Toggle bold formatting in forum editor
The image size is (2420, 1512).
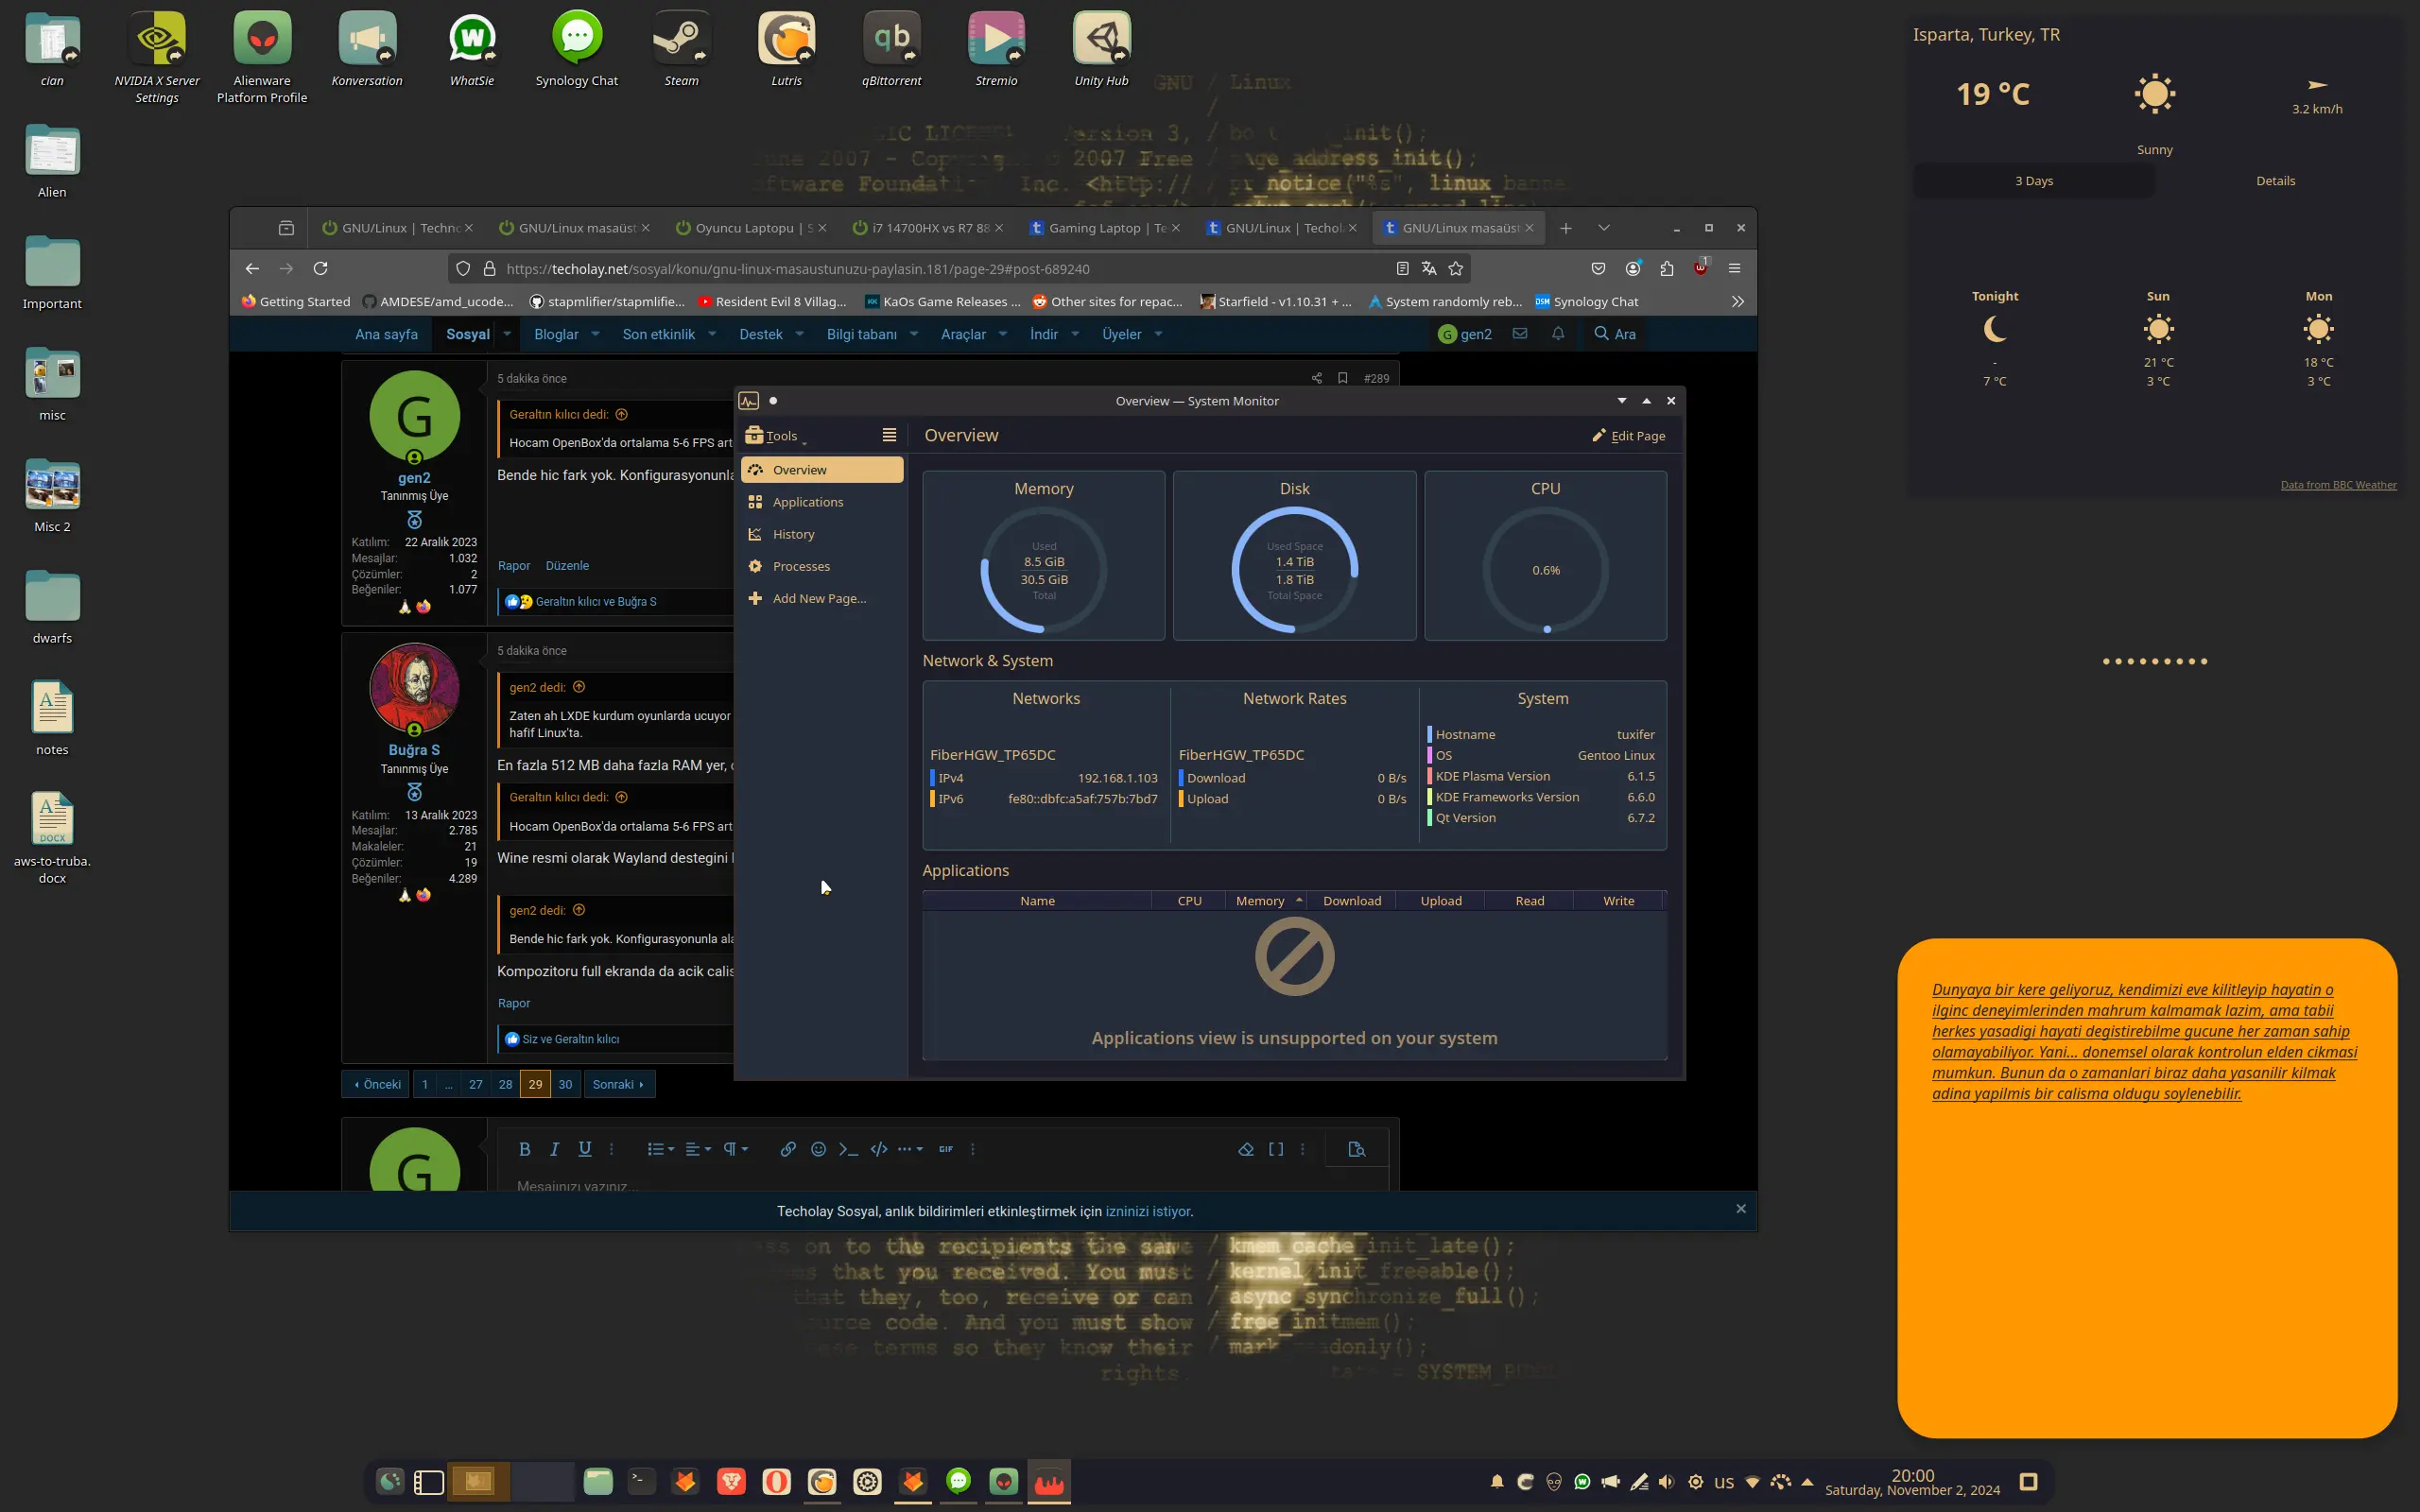point(524,1149)
